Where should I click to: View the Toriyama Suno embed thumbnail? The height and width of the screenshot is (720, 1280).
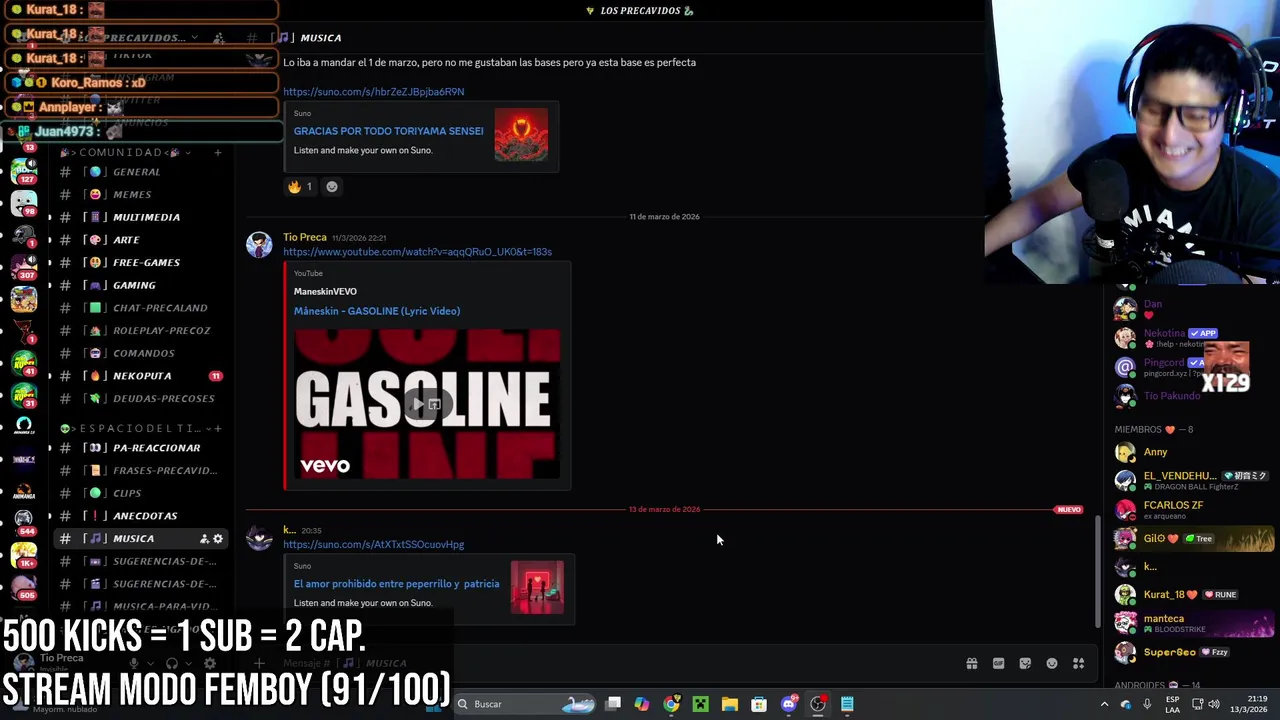521,135
